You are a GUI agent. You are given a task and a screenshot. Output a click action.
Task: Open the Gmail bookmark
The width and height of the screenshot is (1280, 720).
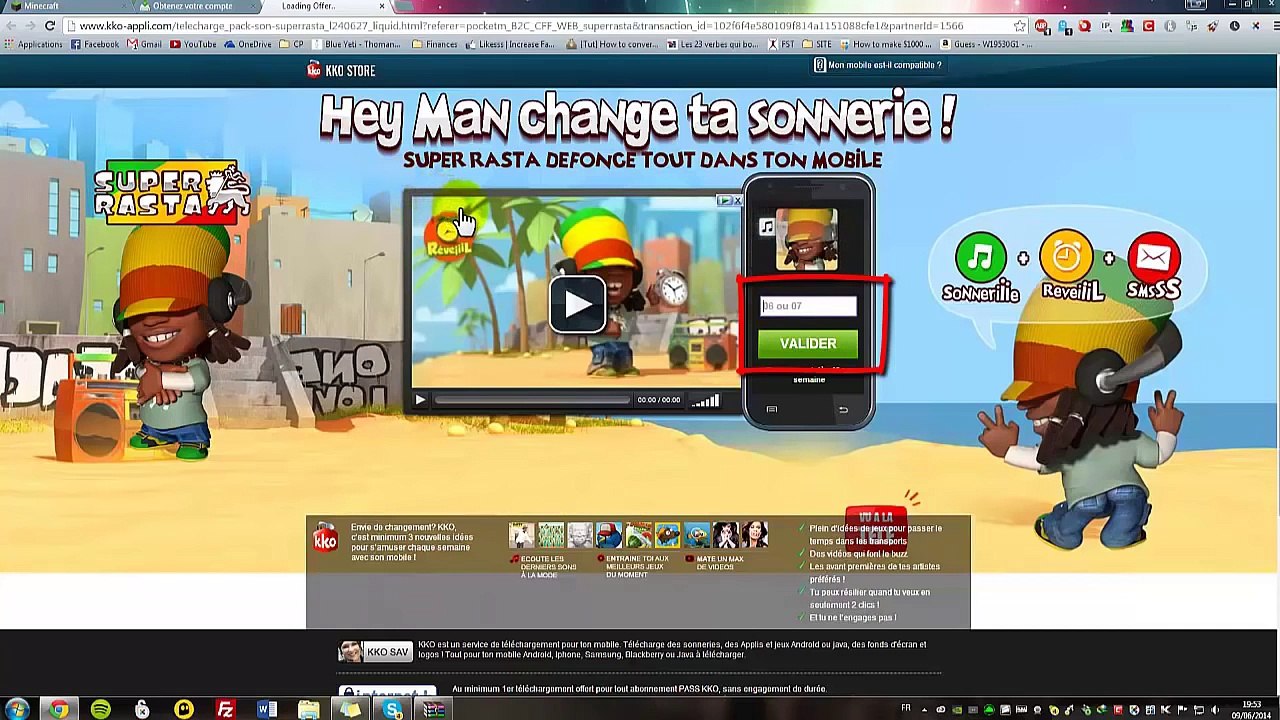(145, 44)
